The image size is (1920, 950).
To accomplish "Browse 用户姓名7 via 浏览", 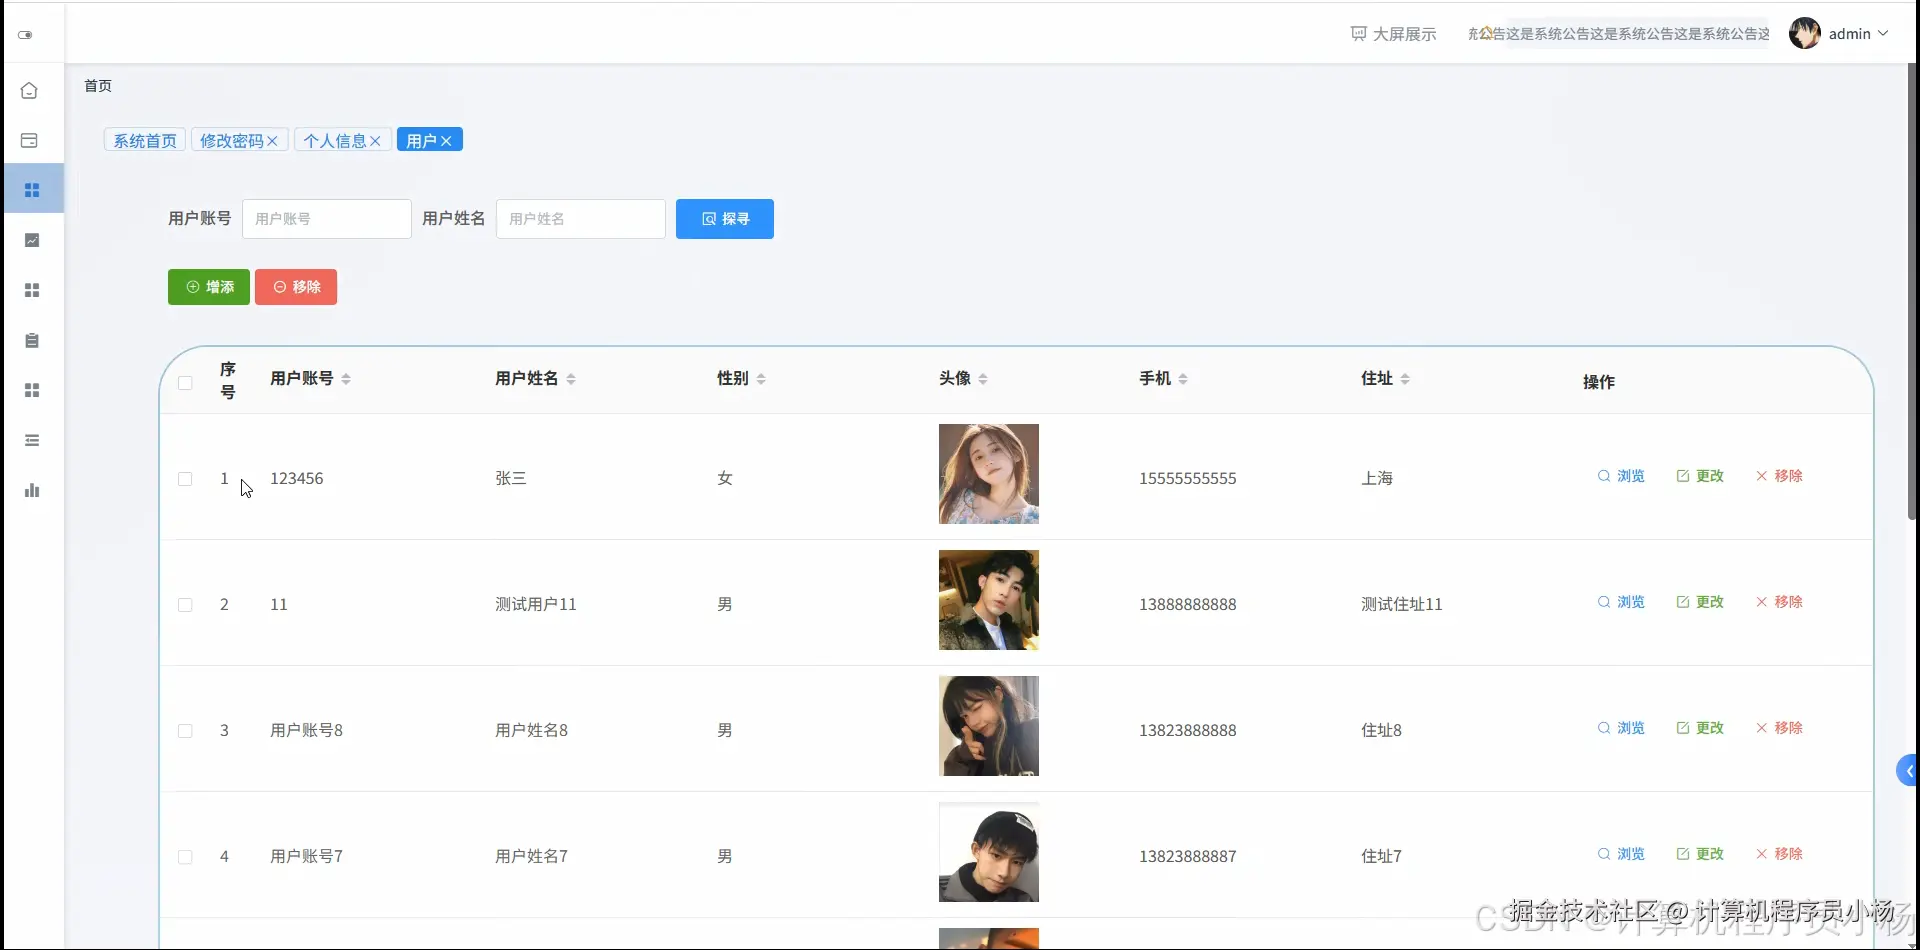I will pos(1621,854).
